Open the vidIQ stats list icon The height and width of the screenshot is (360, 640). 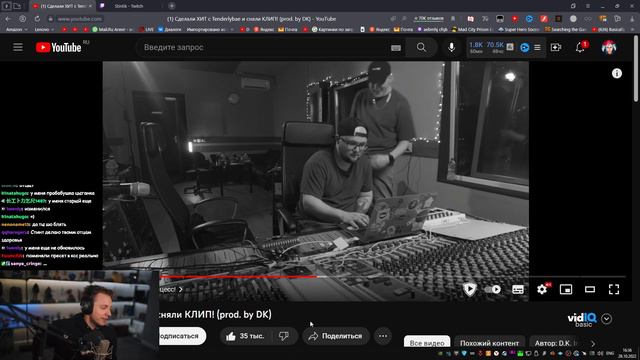pos(537,48)
